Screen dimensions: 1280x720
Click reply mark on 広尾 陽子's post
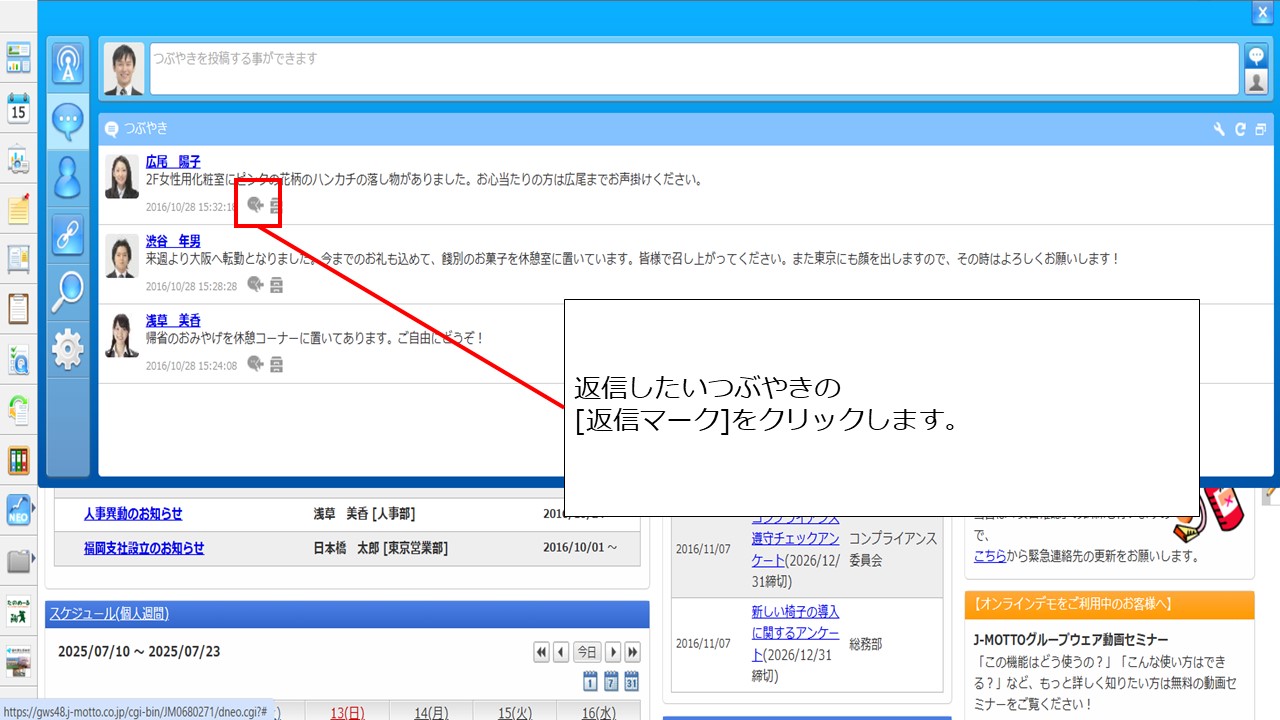point(255,205)
